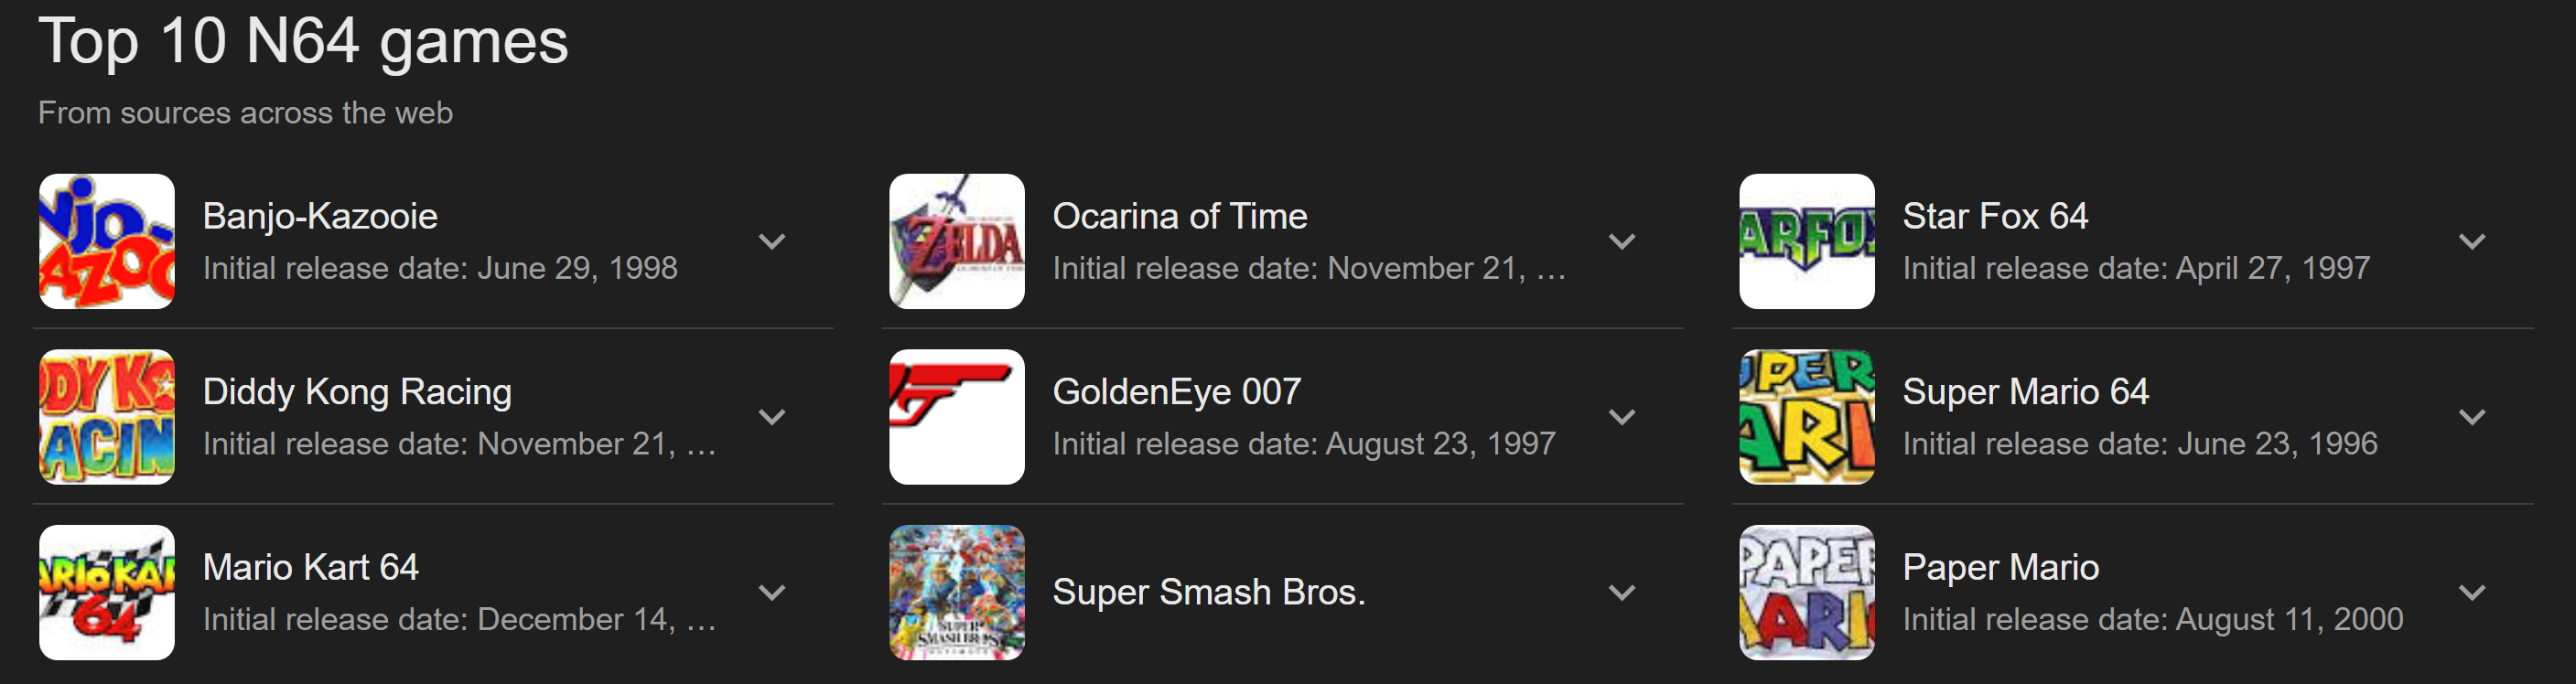This screenshot has height=684, width=2576.
Task: Show more details for GoldenEye 007
Action: (1622, 417)
